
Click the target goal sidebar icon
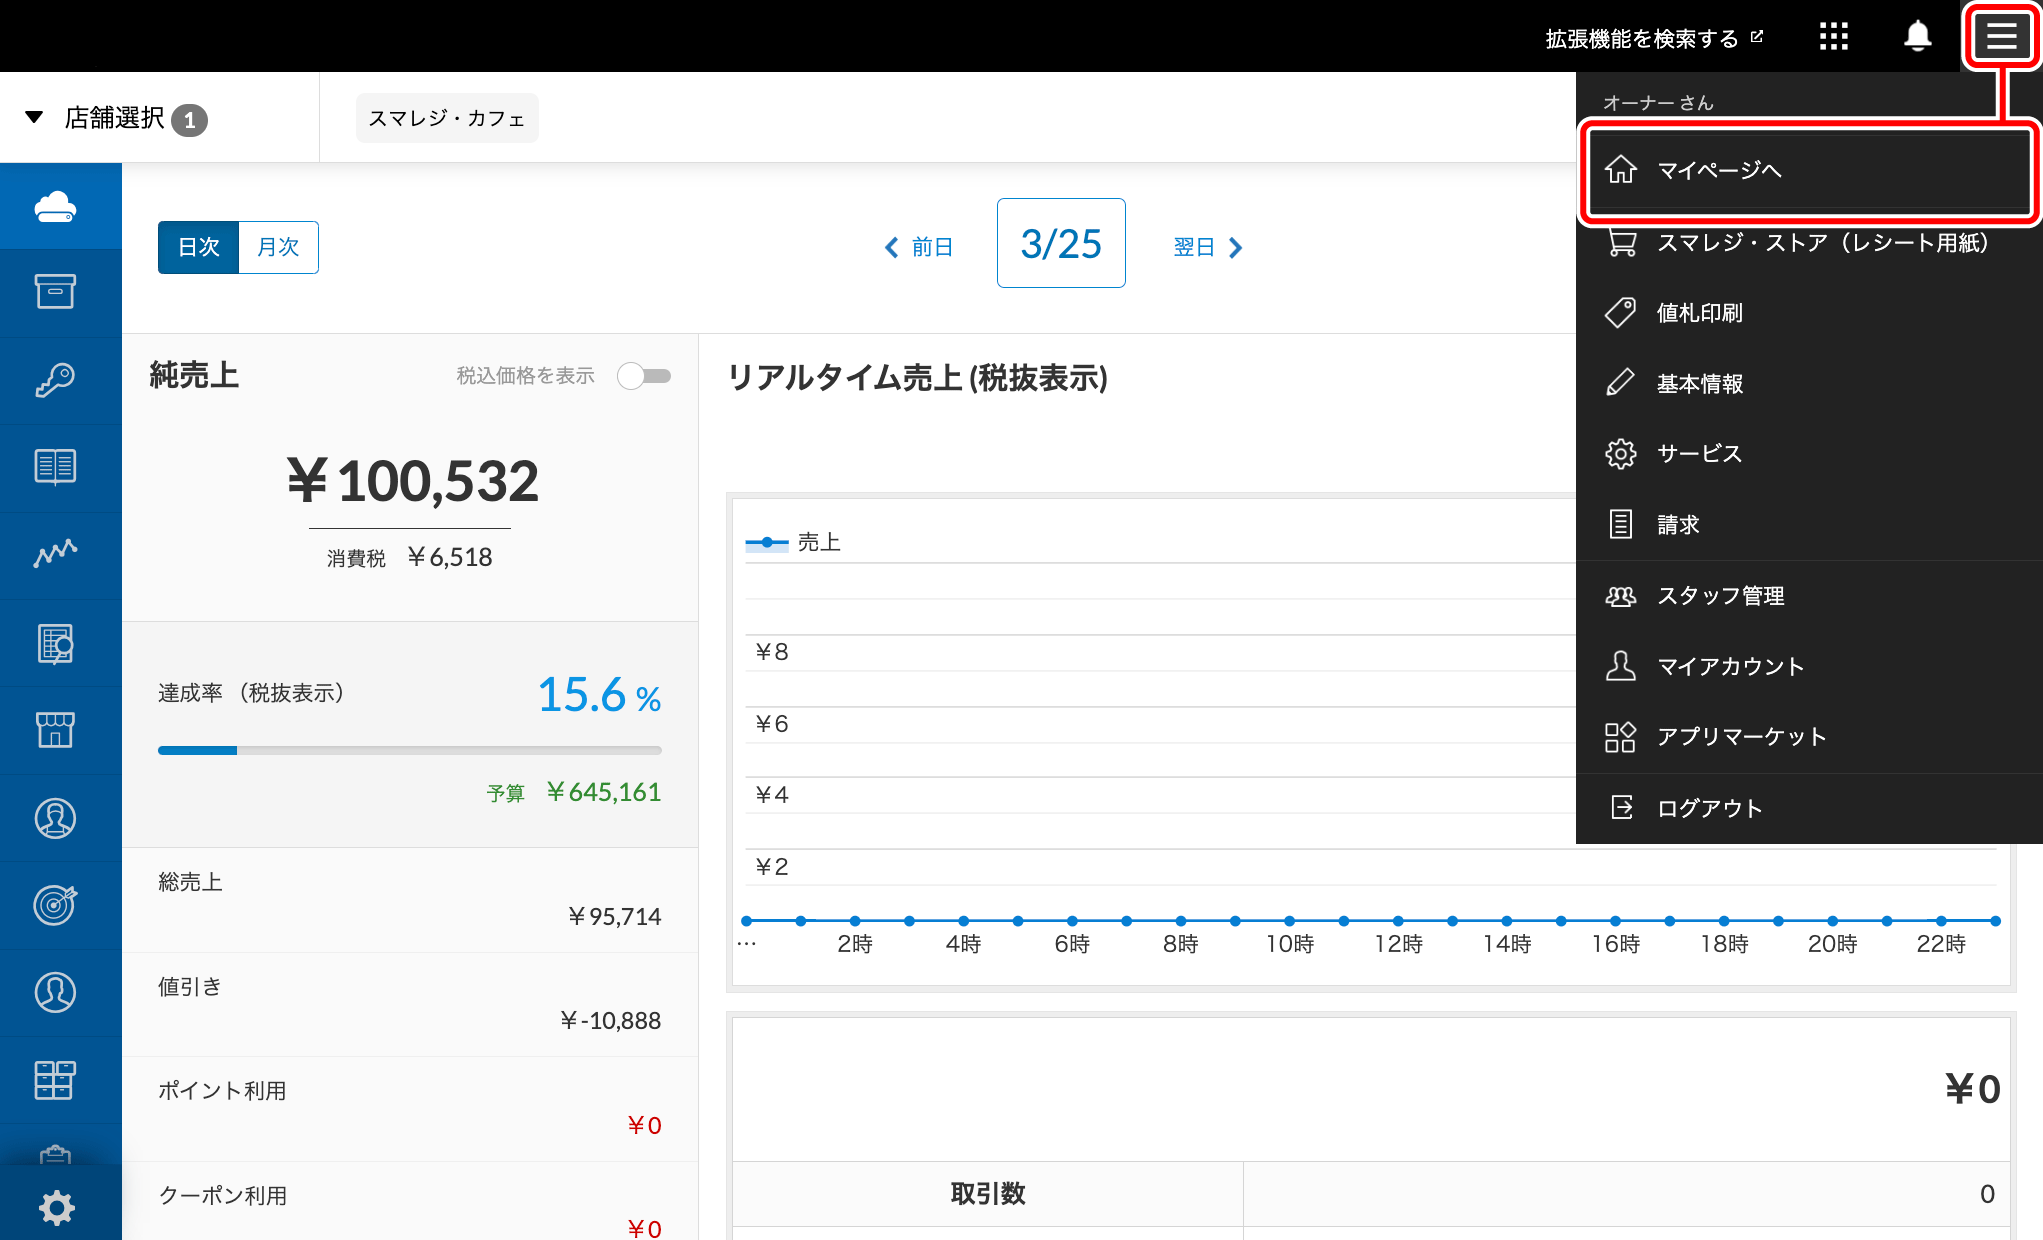(56, 904)
